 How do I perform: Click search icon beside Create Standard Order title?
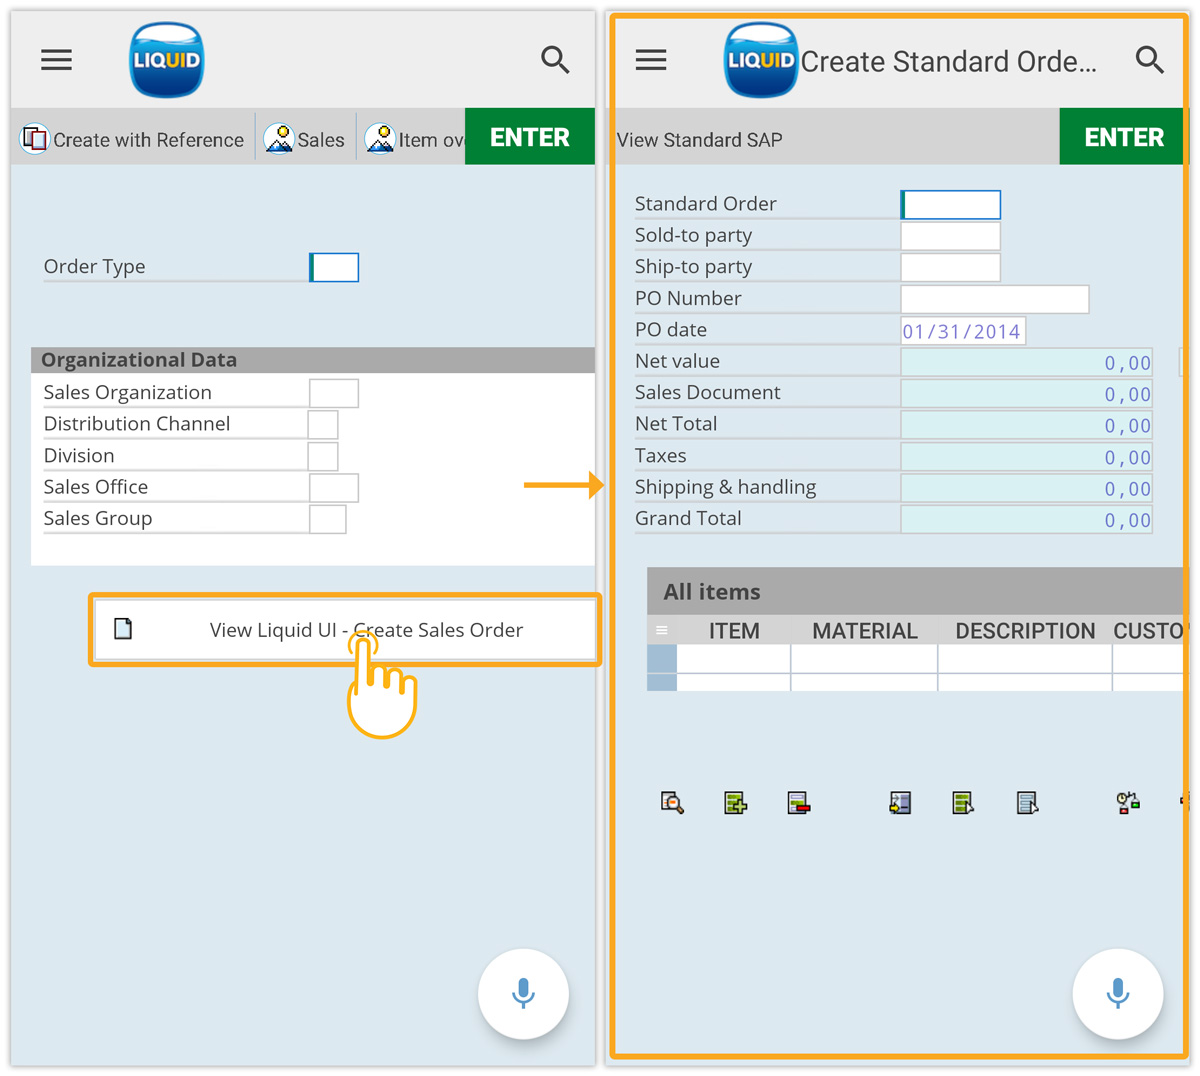coord(1149,60)
